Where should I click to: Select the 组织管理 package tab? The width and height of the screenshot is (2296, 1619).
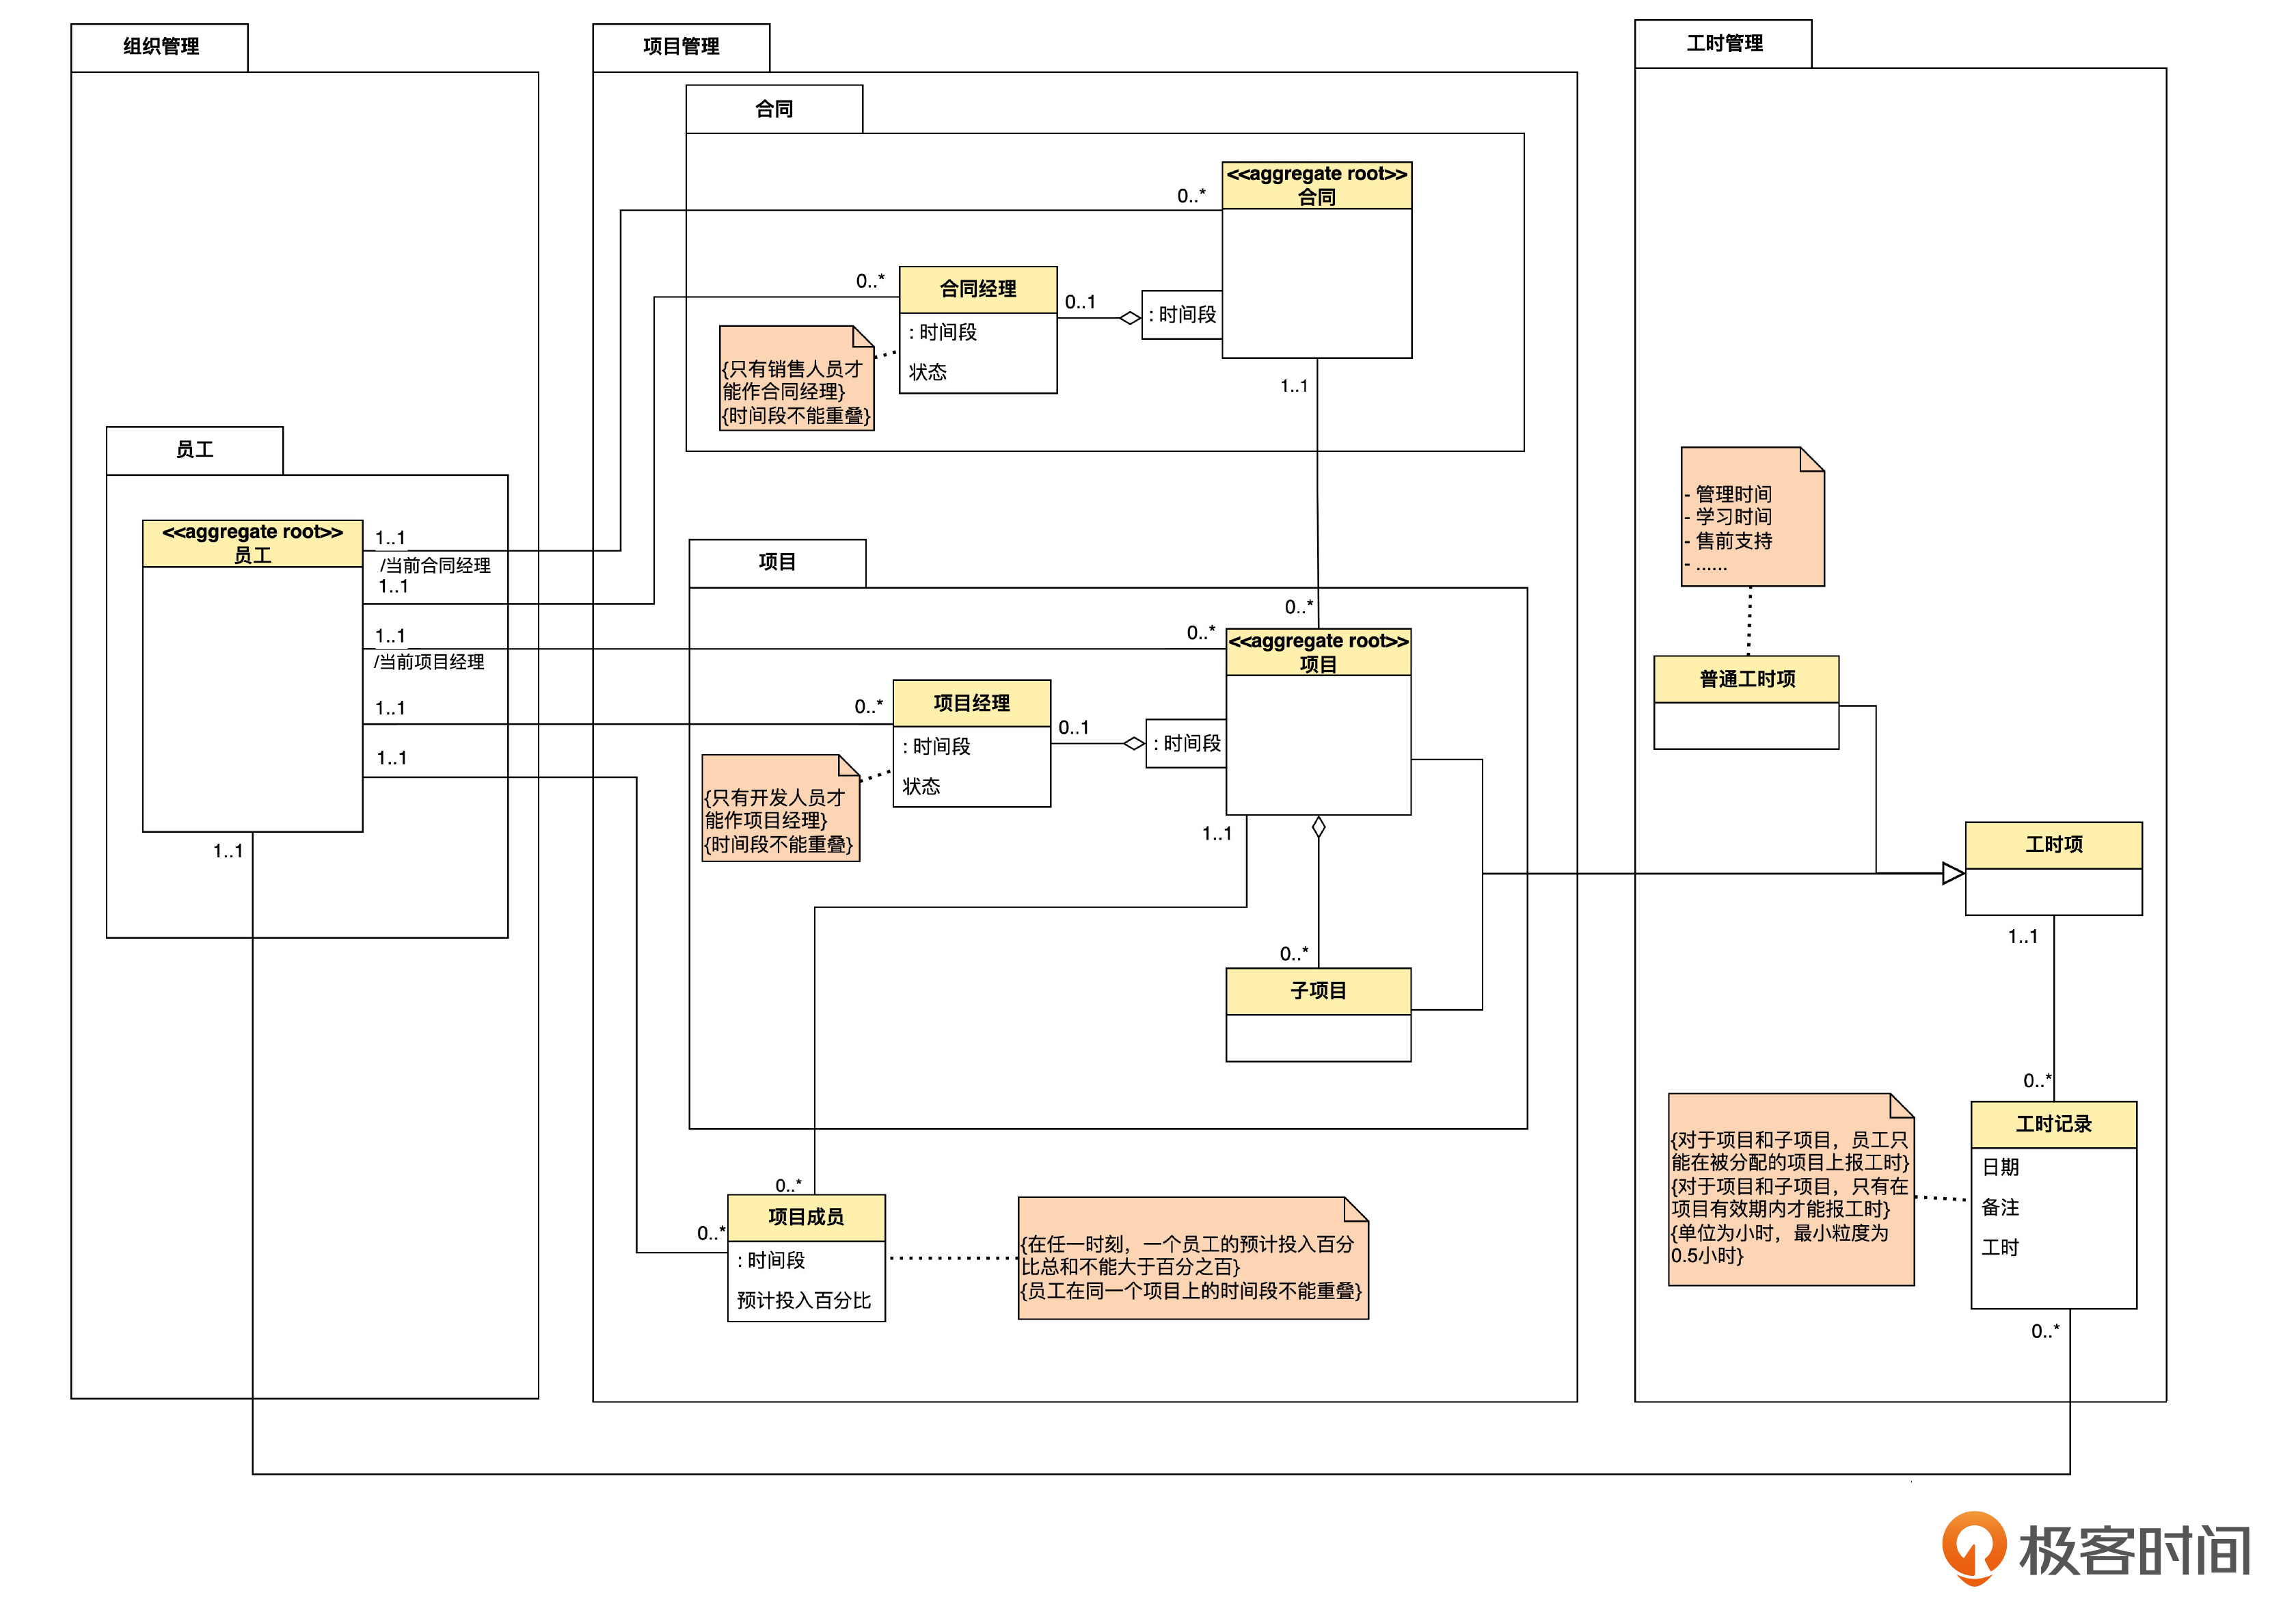click(160, 47)
